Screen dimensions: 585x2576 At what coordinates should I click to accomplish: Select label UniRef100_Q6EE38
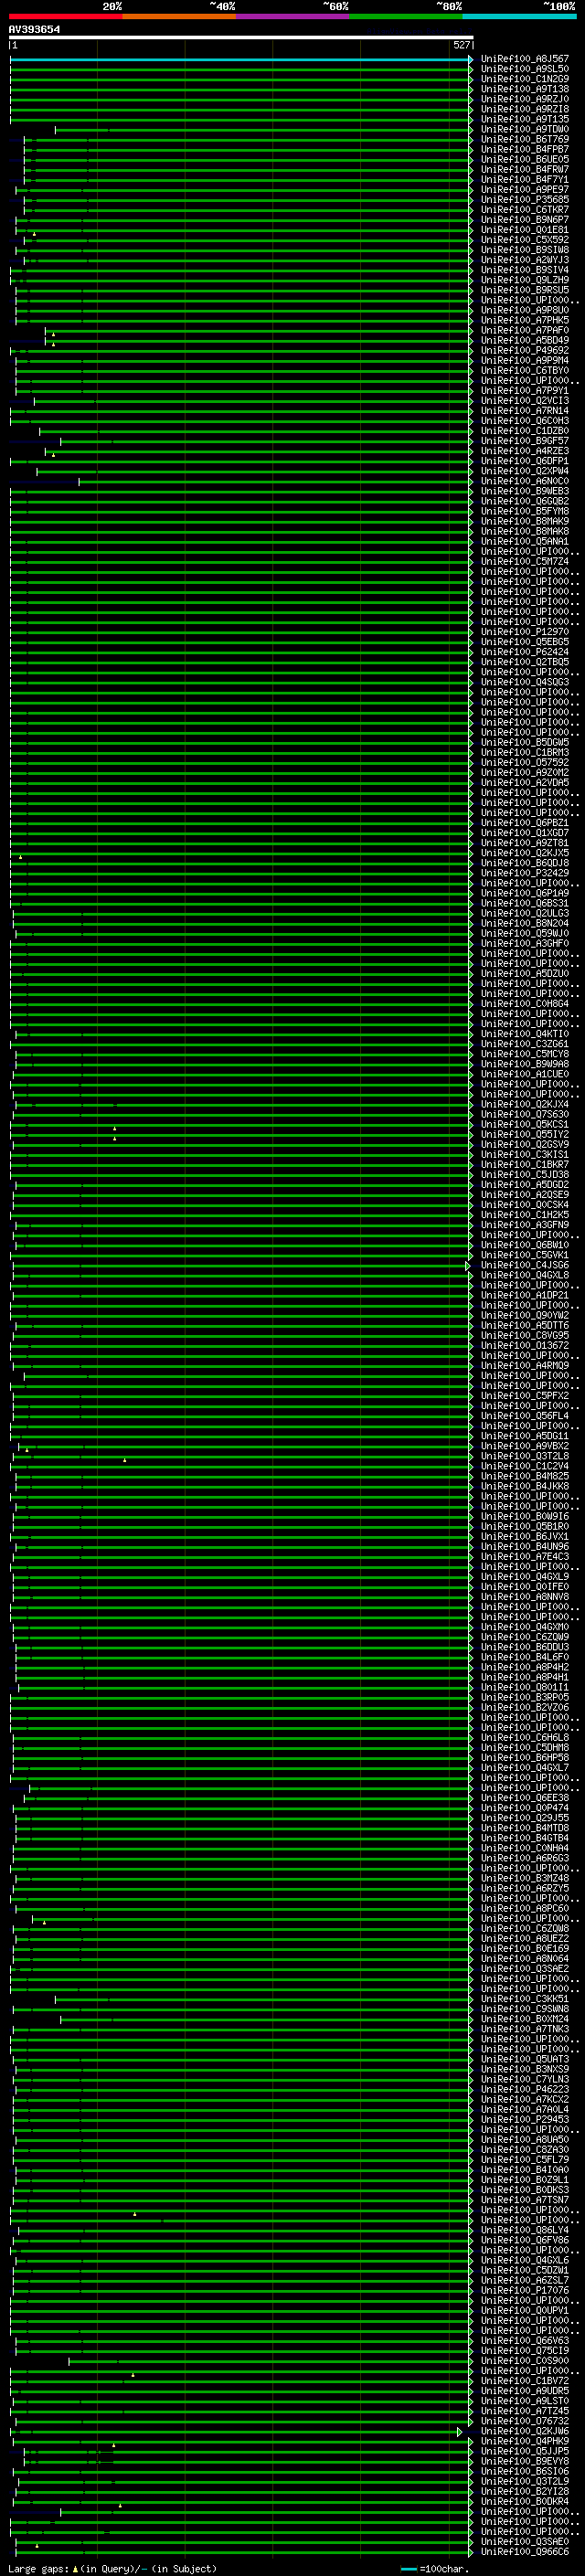[x=525, y=1798]
